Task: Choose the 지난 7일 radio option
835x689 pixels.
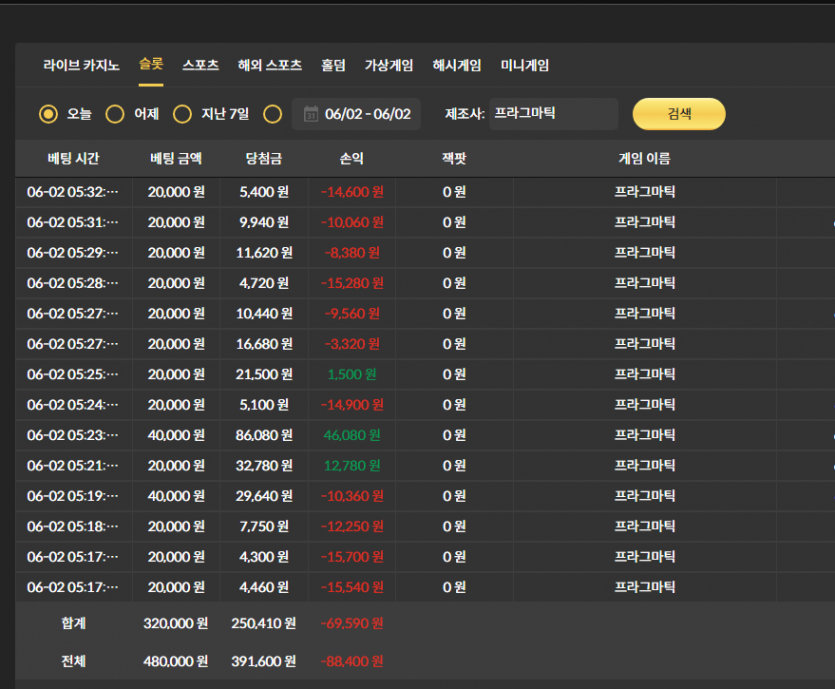Action: click(x=182, y=114)
